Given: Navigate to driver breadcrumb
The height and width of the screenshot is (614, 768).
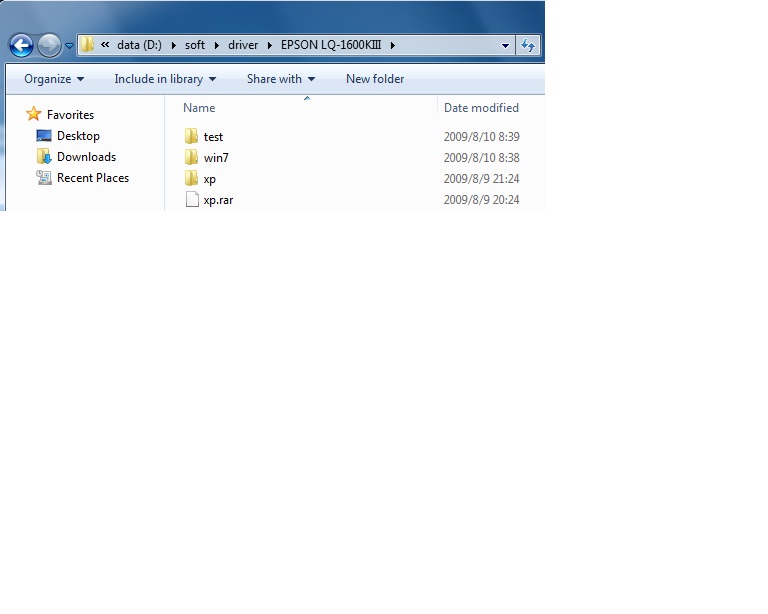Looking at the screenshot, I should click(243, 45).
